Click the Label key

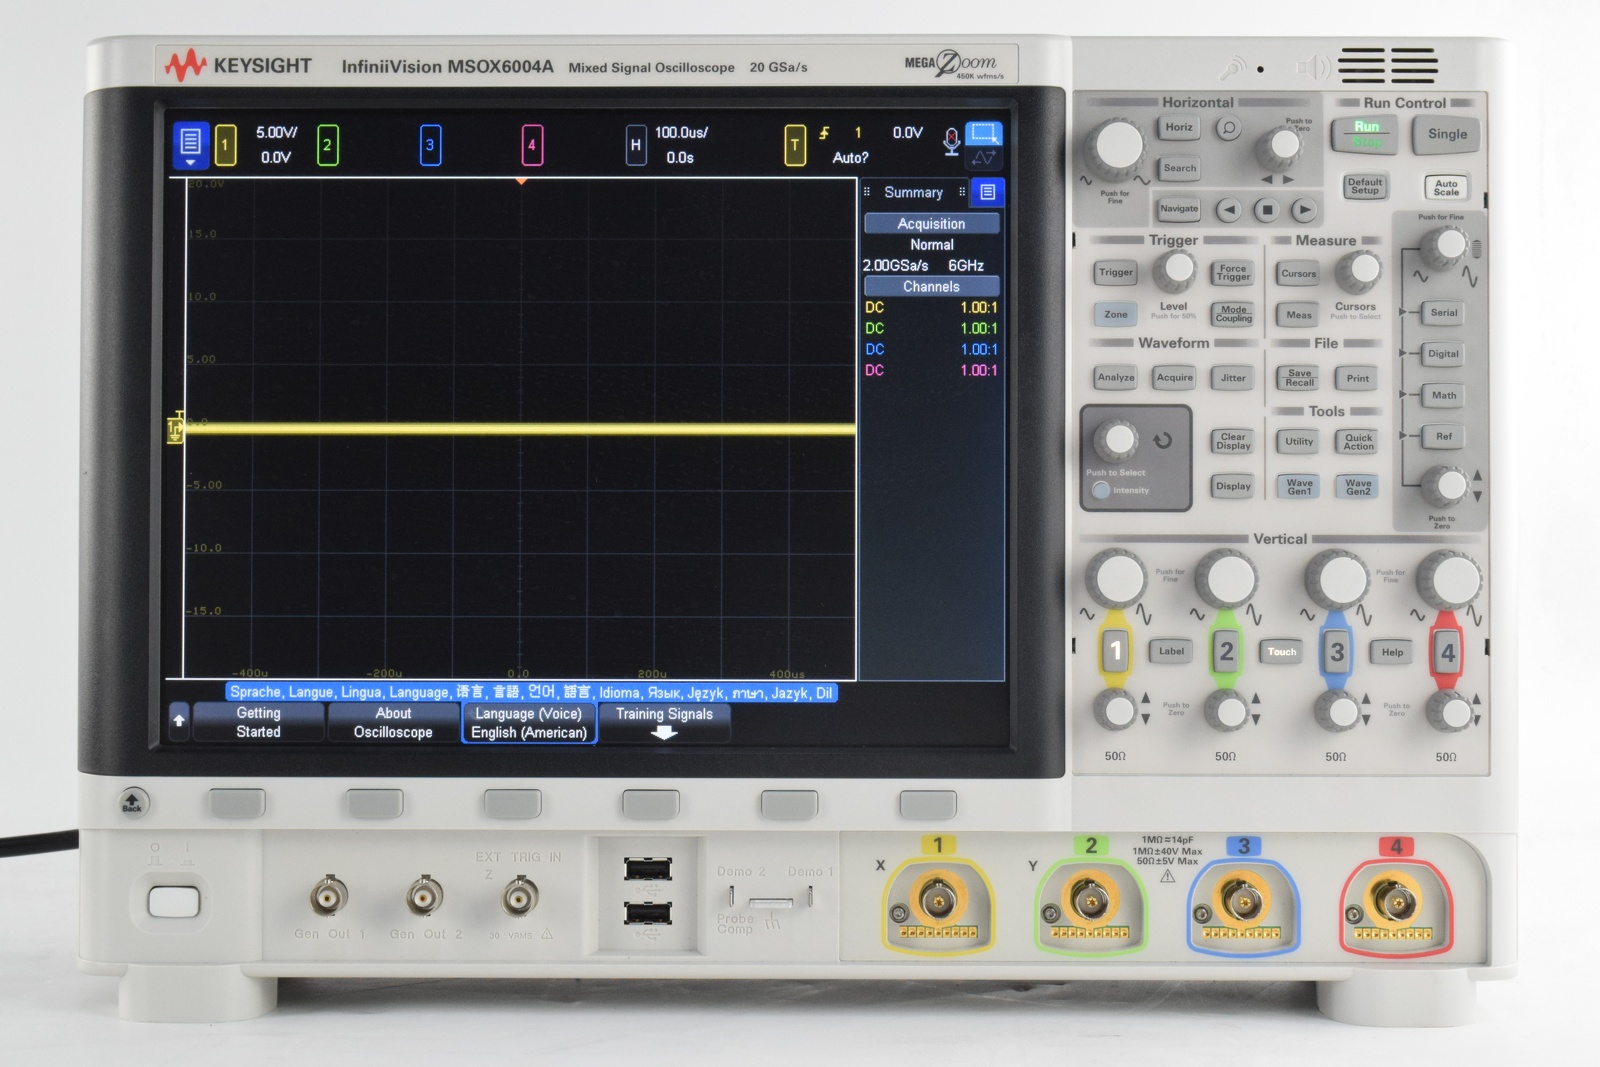[1171, 652]
